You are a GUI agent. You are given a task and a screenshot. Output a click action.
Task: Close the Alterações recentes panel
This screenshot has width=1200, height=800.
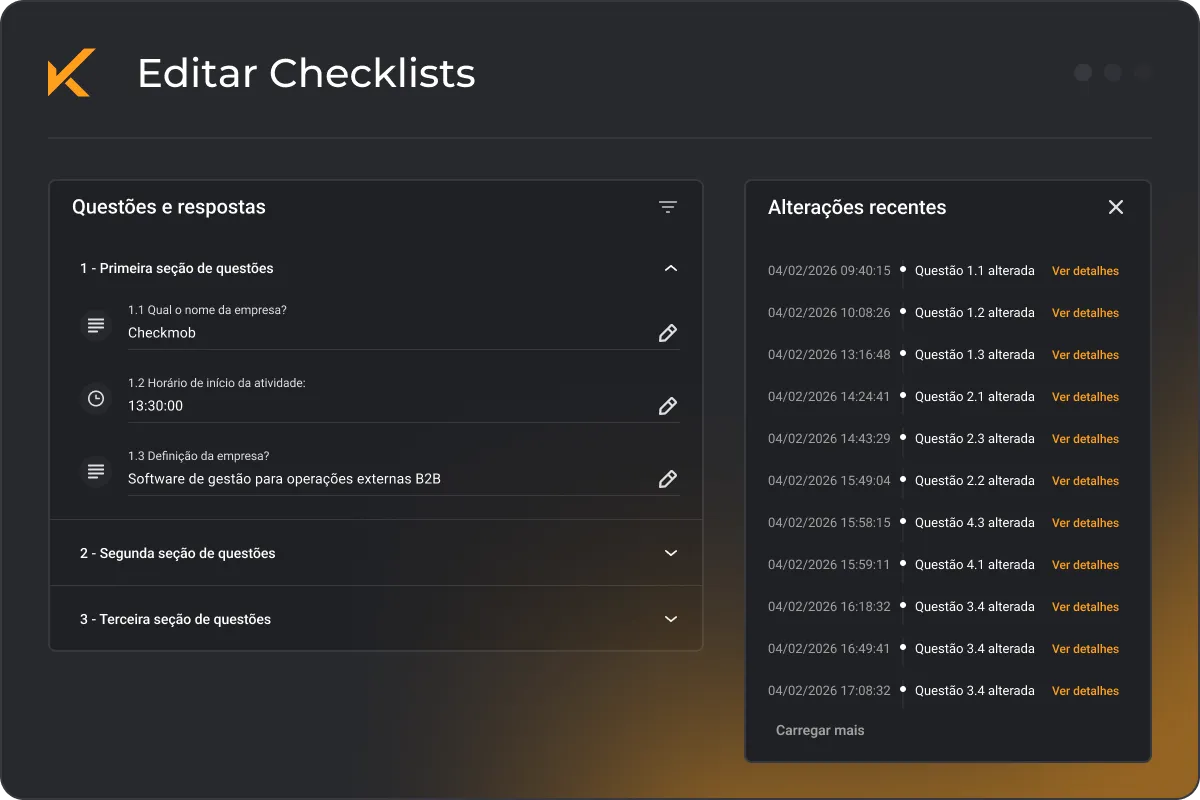point(1116,207)
